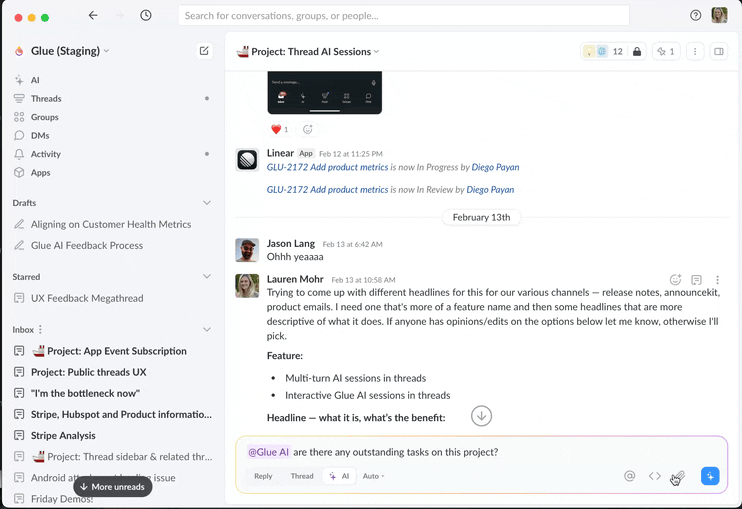Add reaction to Lauren Mohr's message
742x509 pixels.
pyautogui.click(x=676, y=281)
